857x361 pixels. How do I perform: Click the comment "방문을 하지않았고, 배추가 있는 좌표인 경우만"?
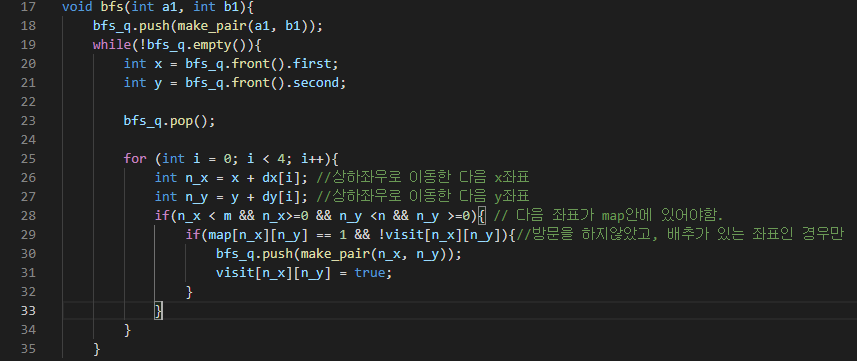[x=689, y=235]
